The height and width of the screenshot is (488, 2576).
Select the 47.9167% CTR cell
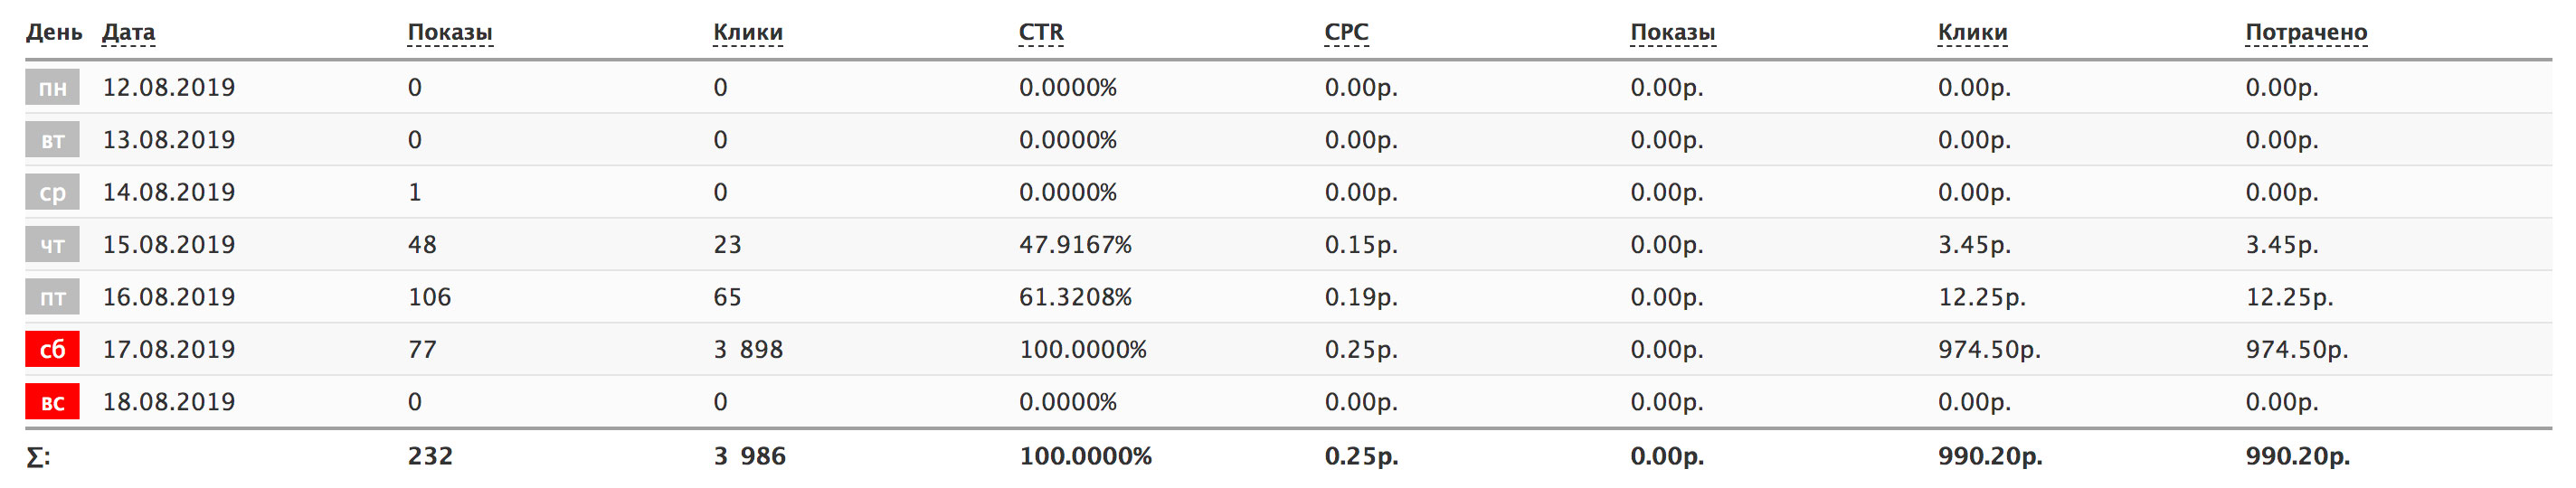point(1075,245)
